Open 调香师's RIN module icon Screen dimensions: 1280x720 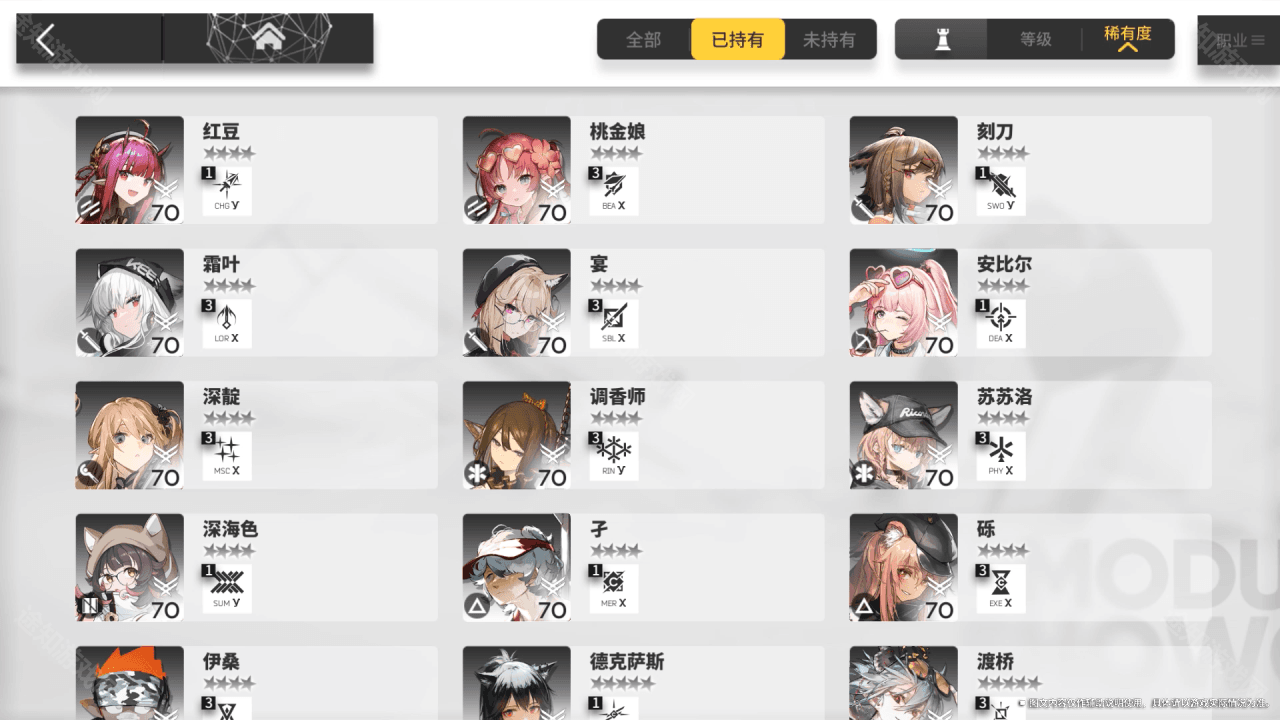pos(614,456)
